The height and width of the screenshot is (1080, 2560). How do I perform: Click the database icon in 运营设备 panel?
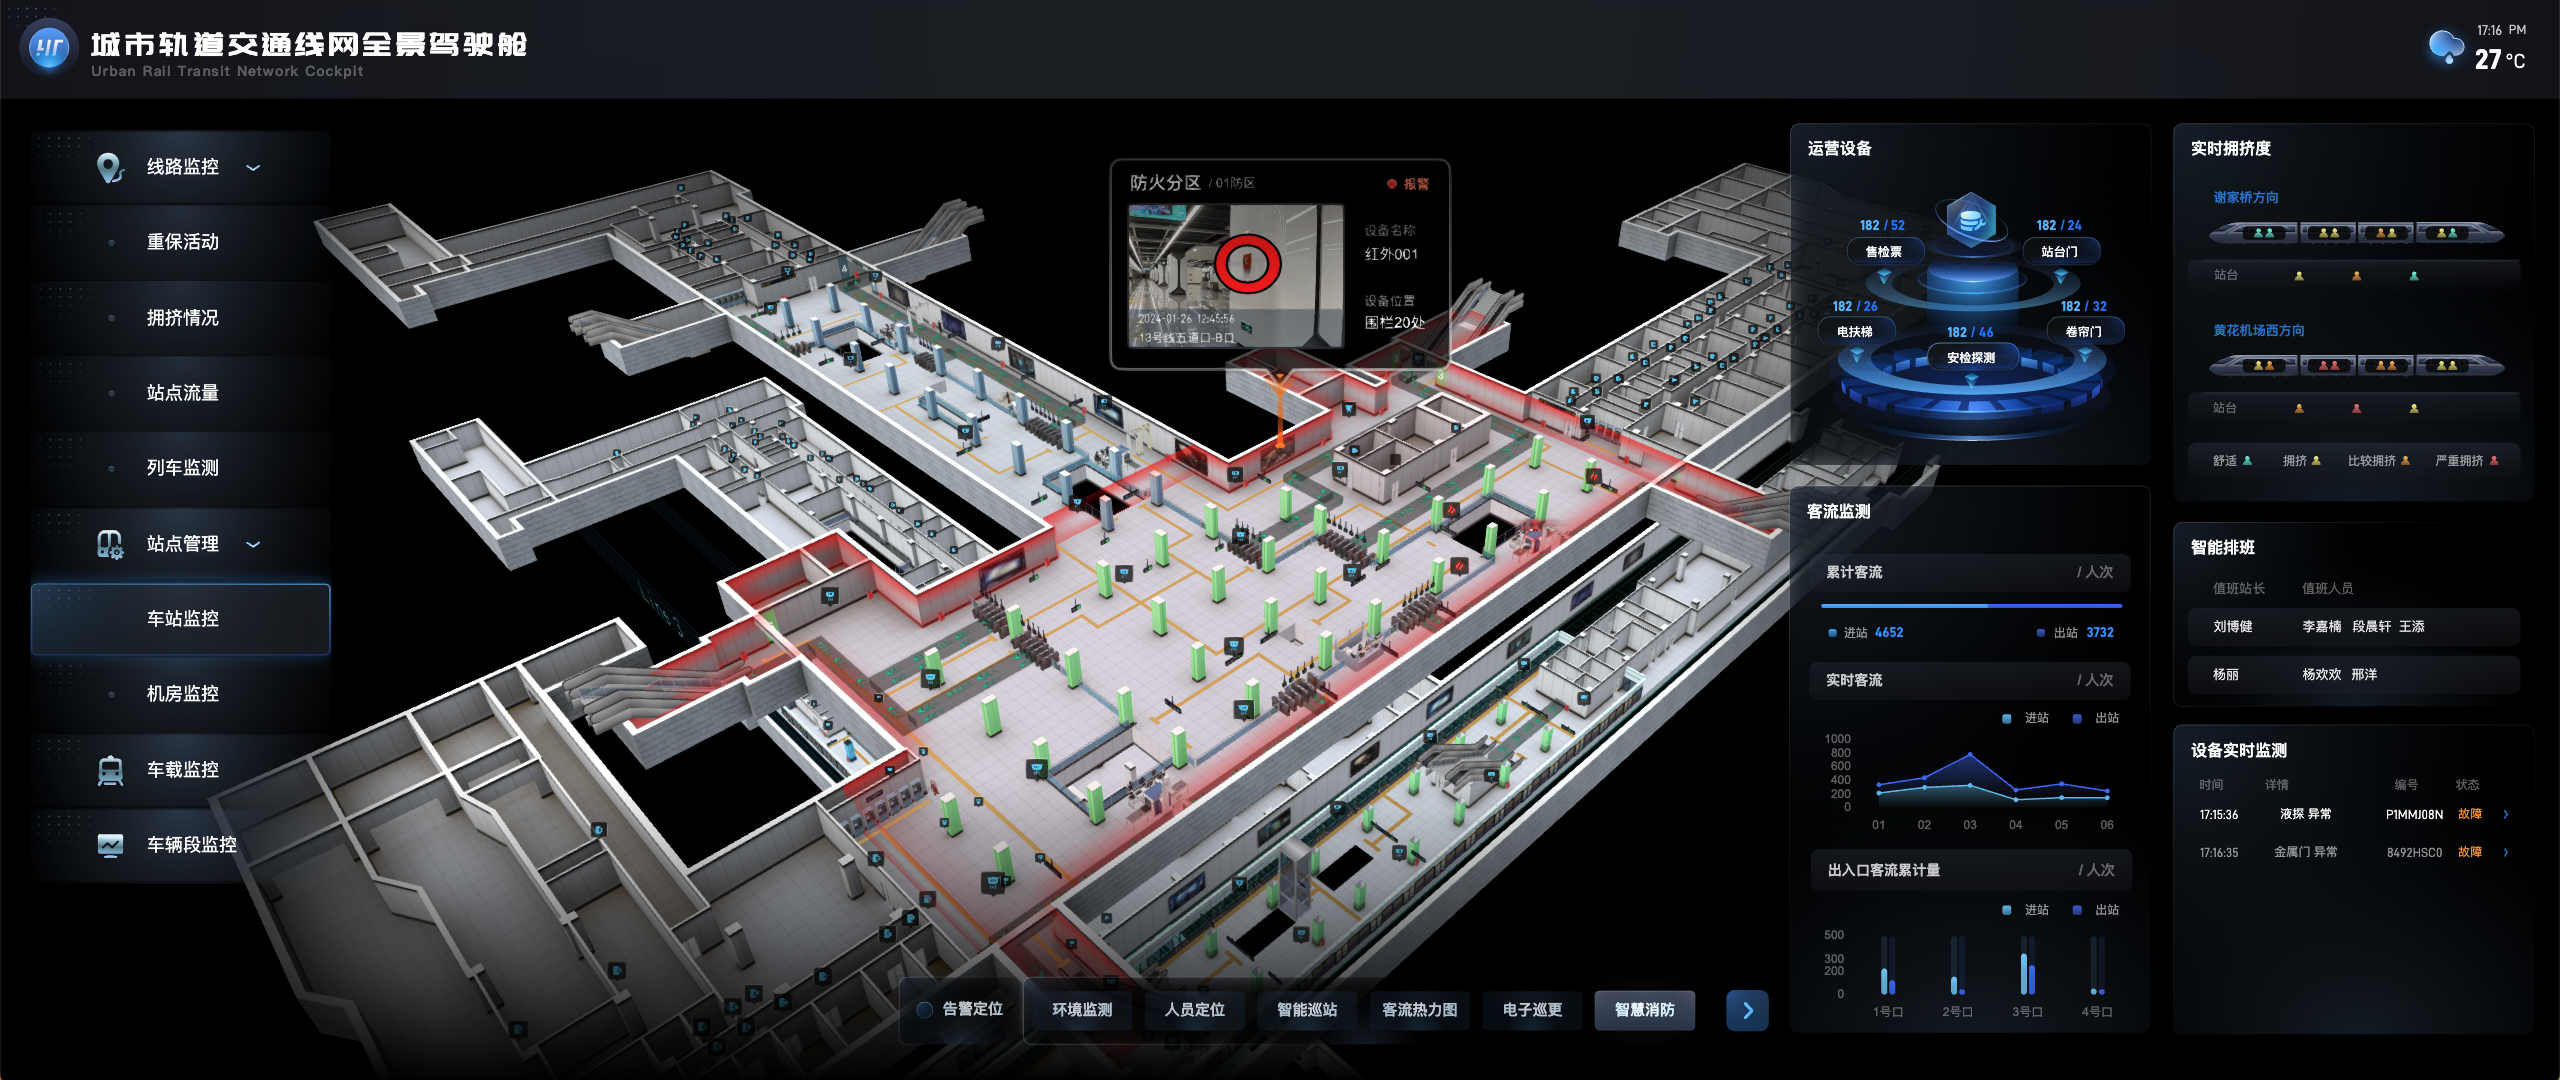coord(1971,218)
